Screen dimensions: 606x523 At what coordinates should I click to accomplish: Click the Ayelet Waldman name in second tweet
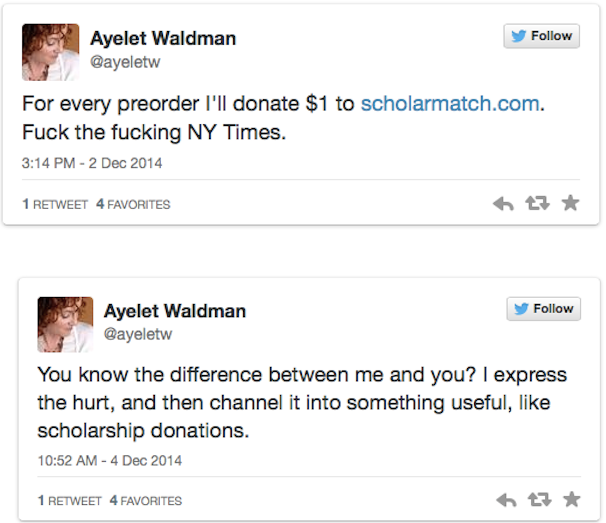176,312
